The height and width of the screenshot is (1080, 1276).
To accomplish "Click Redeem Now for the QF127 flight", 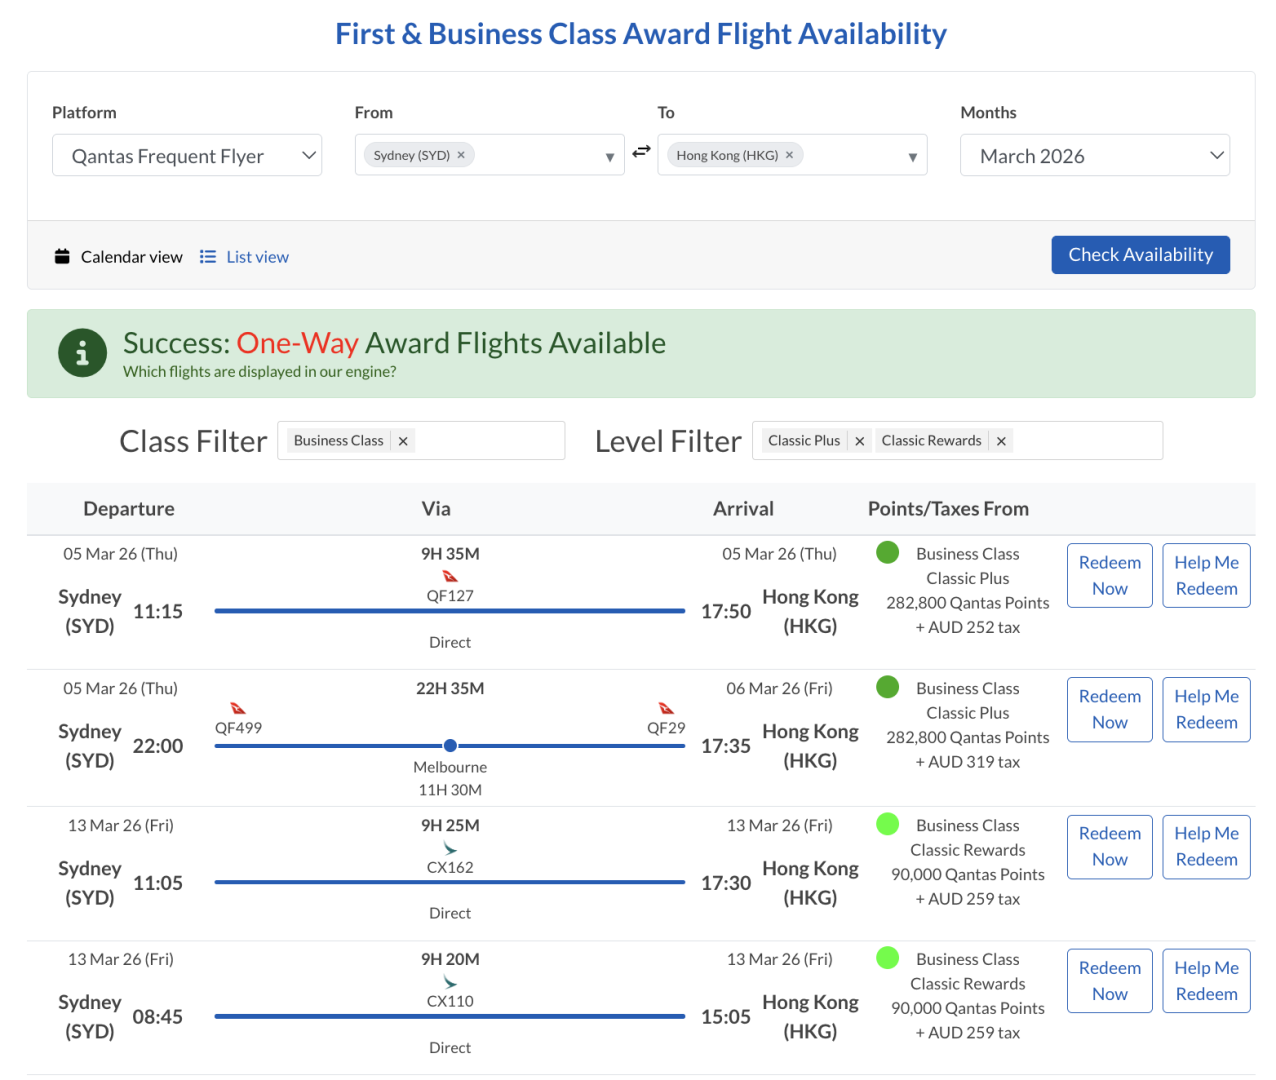I will (x=1109, y=575).
